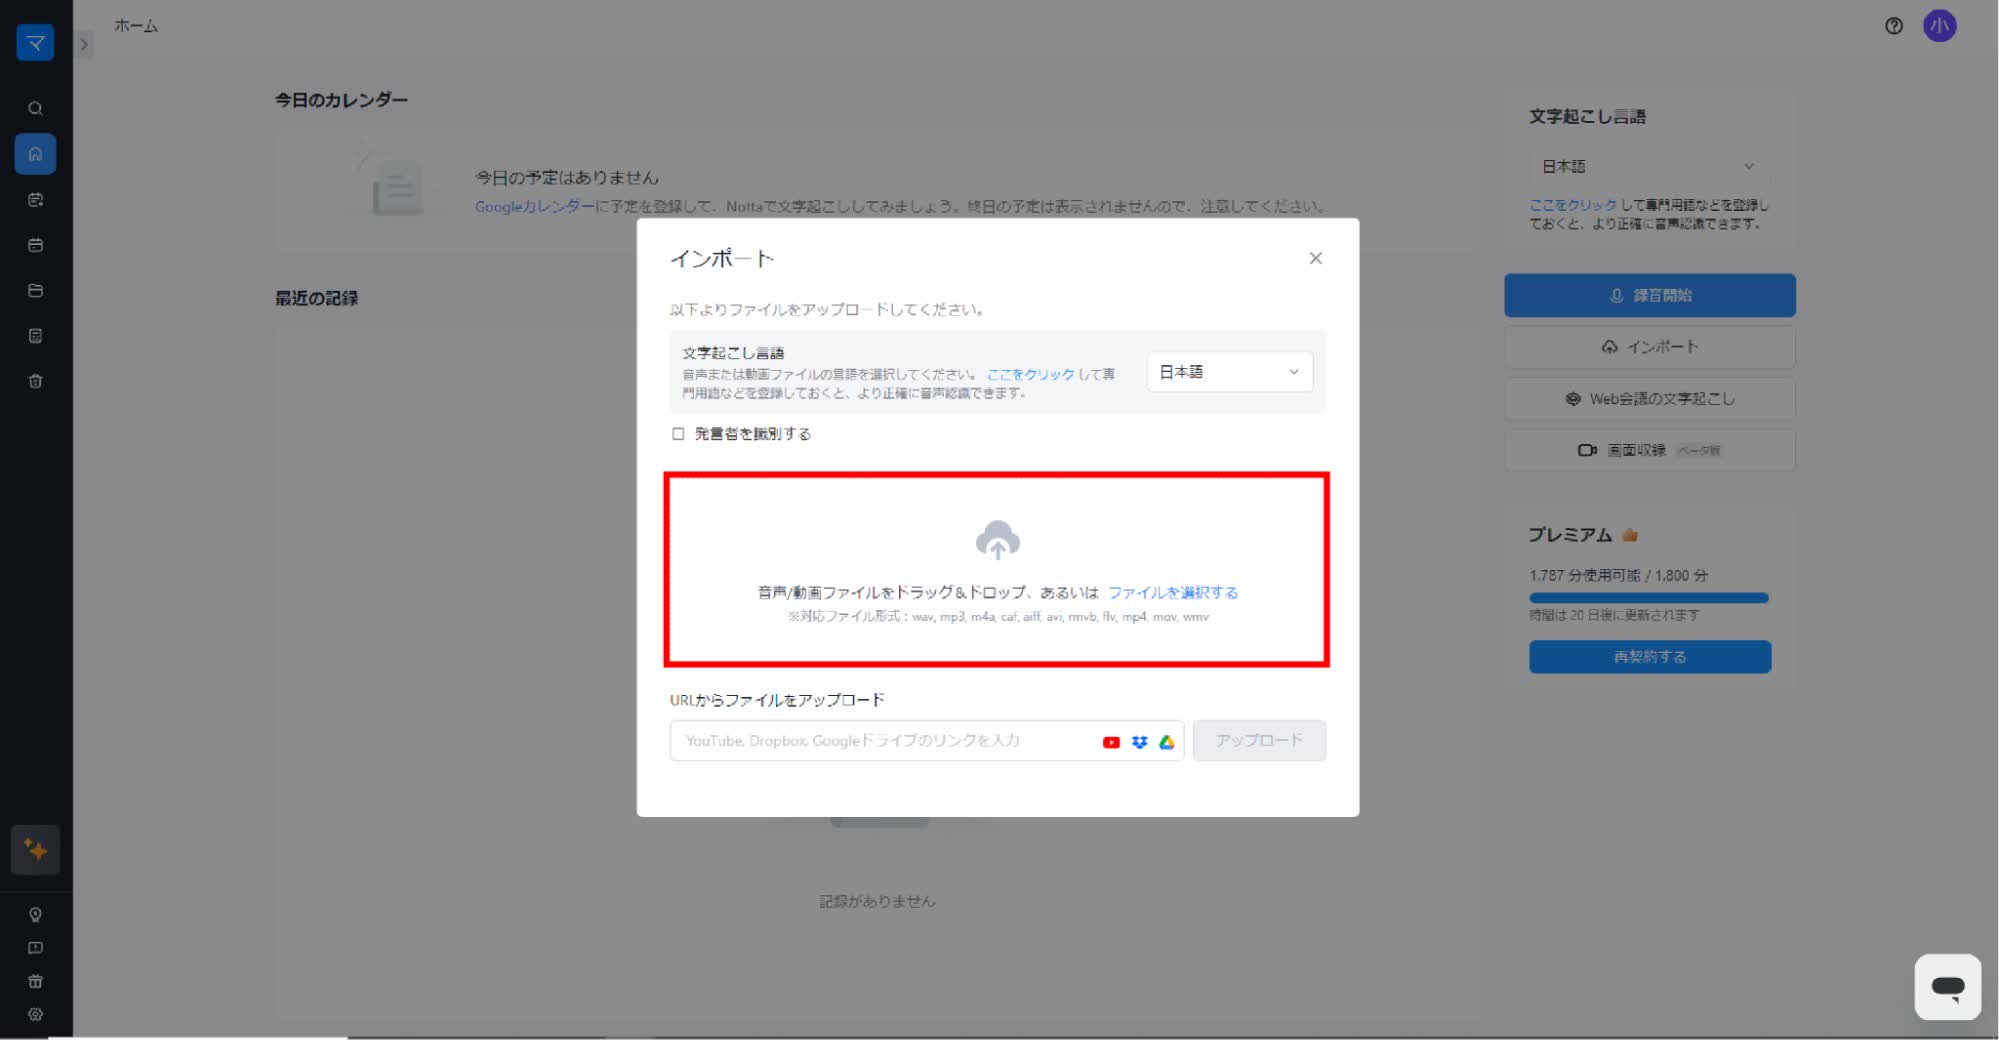Click the 最近の記録 heading
1999x1040 pixels.
tap(316, 298)
